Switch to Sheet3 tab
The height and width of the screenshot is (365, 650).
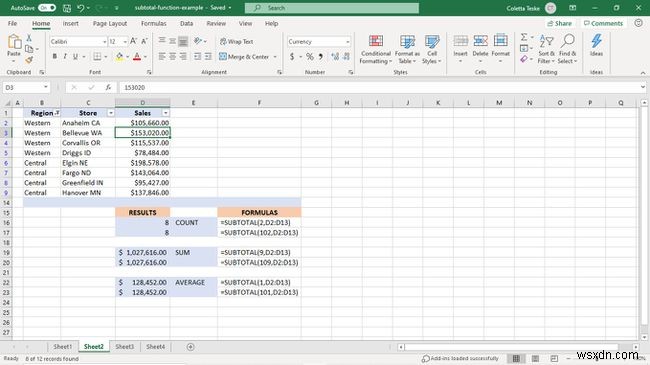[124, 347]
